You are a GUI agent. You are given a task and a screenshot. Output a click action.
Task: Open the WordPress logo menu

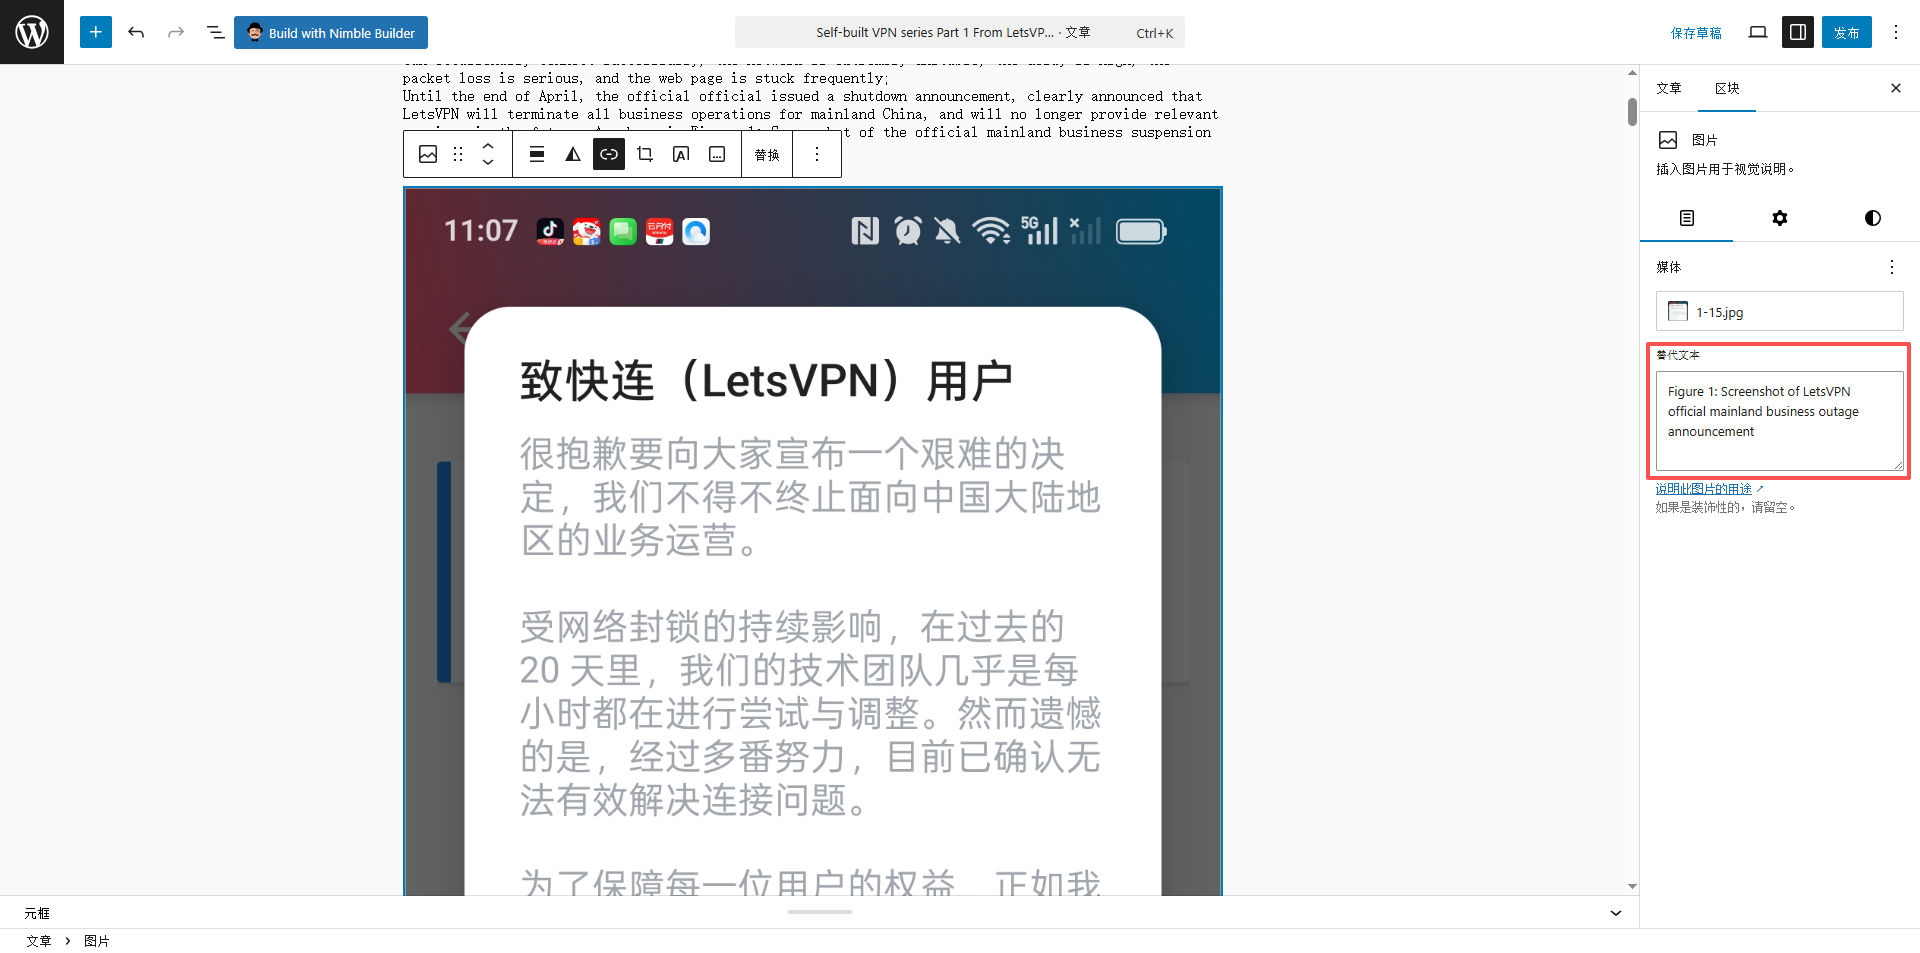point(32,32)
